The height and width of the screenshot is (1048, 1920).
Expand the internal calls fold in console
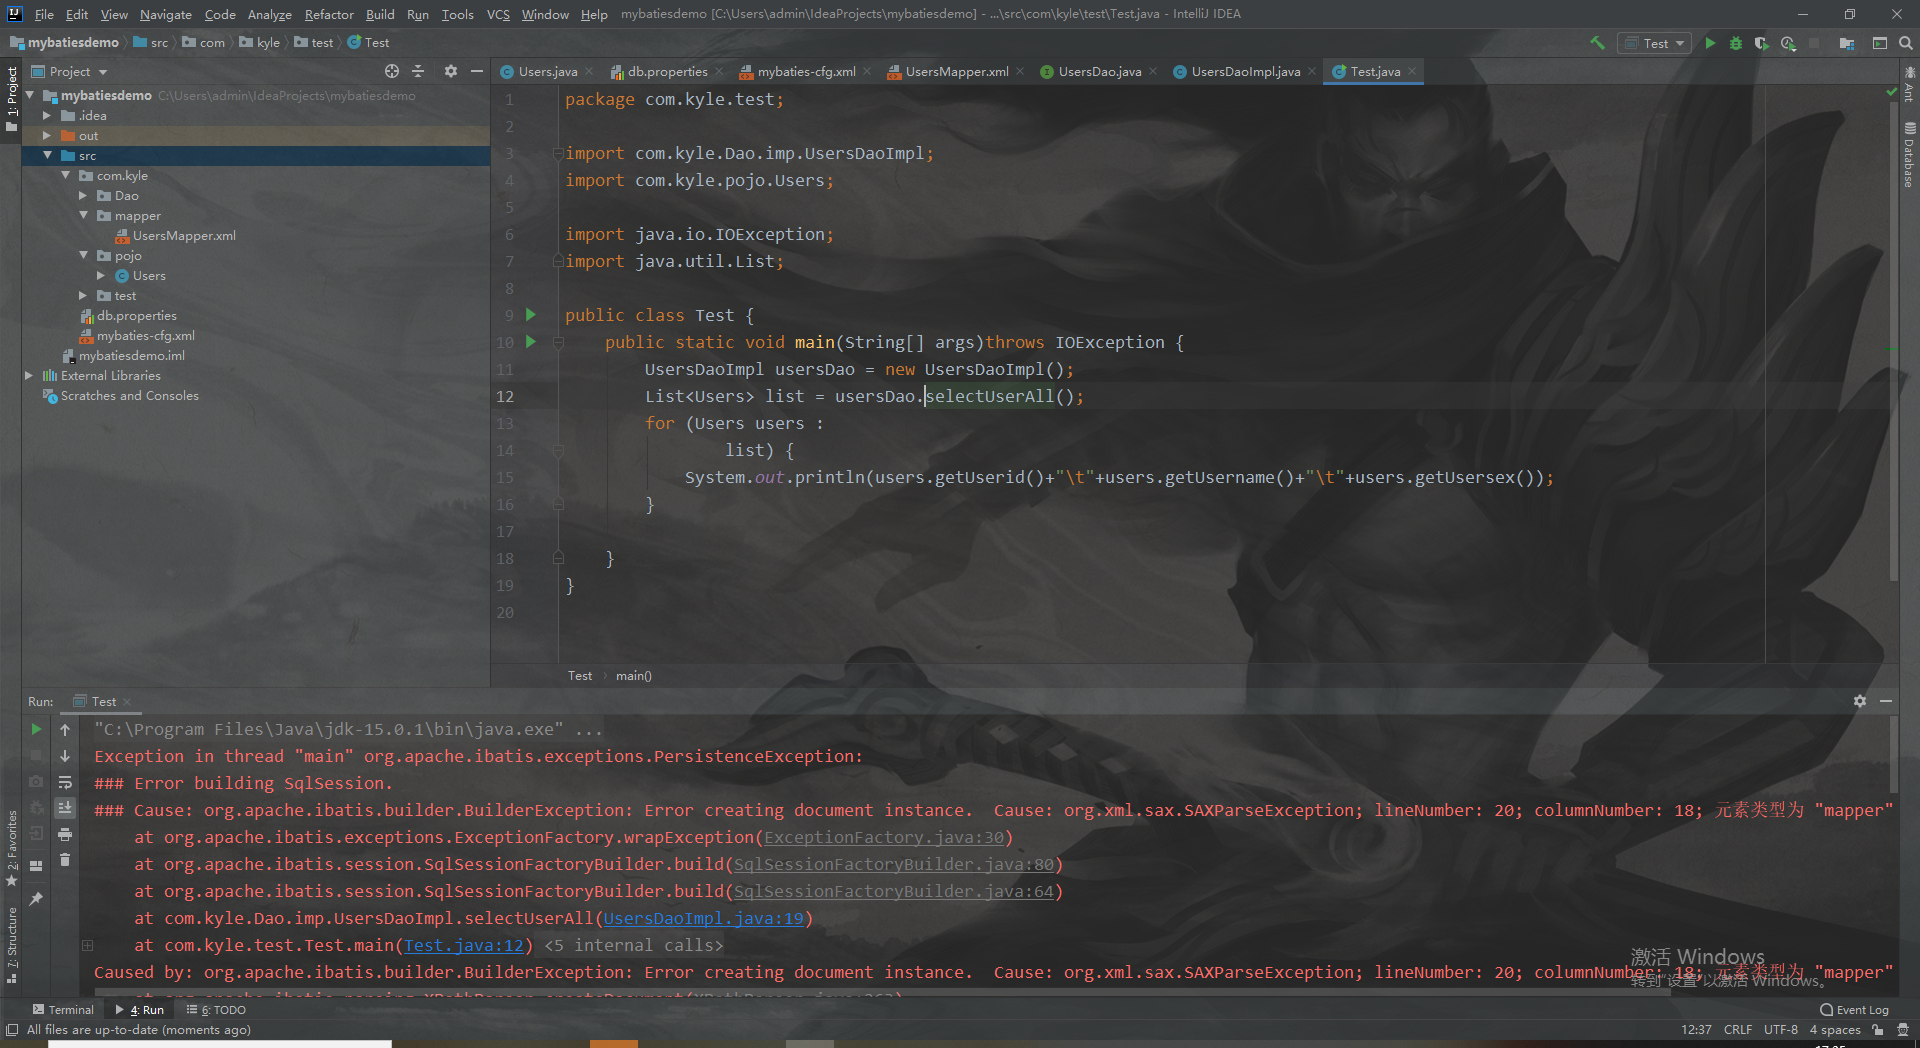pos(88,945)
